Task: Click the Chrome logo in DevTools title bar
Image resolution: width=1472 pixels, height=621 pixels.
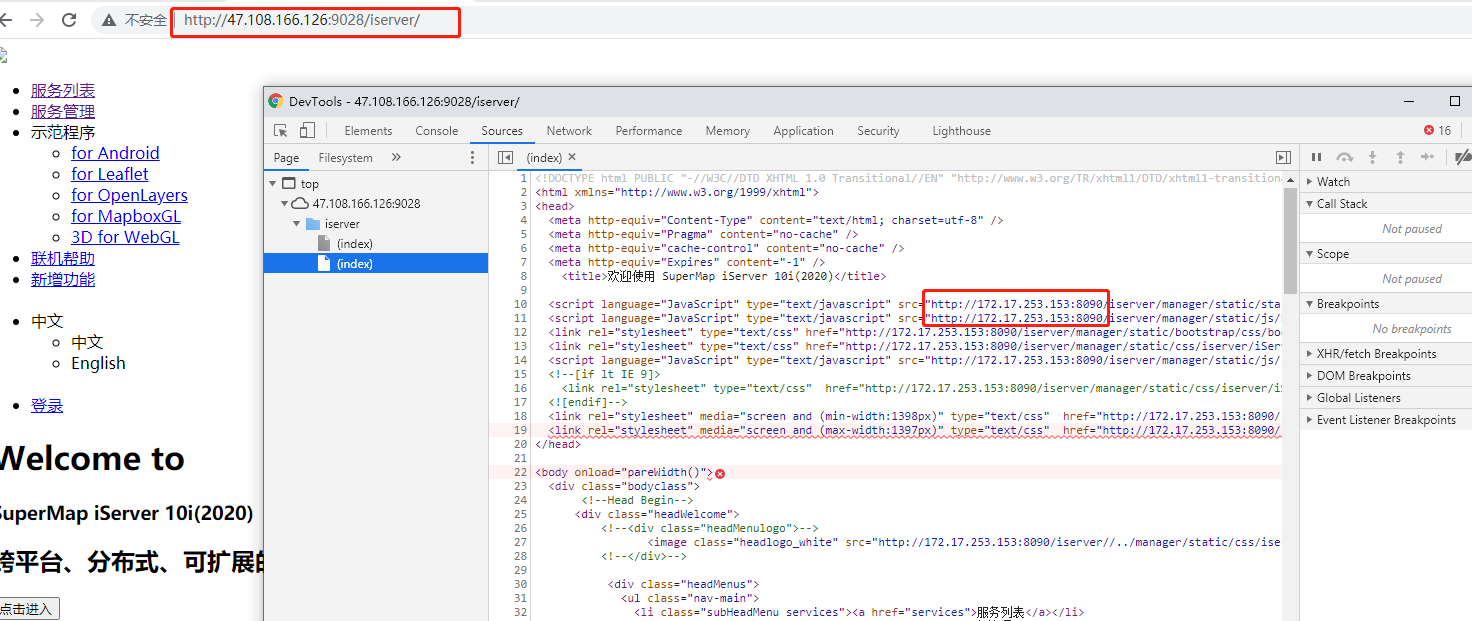Action: pos(275,101)
